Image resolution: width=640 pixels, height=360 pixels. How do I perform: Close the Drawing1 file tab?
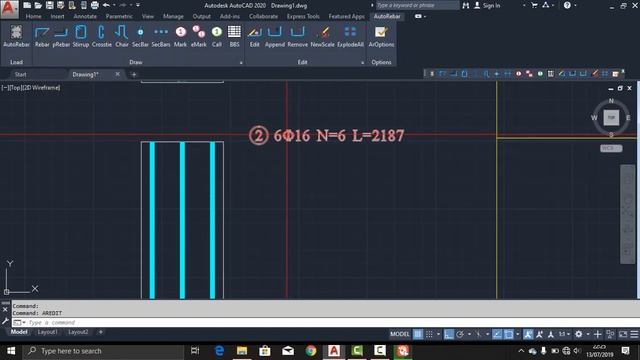tap(118, 74)
